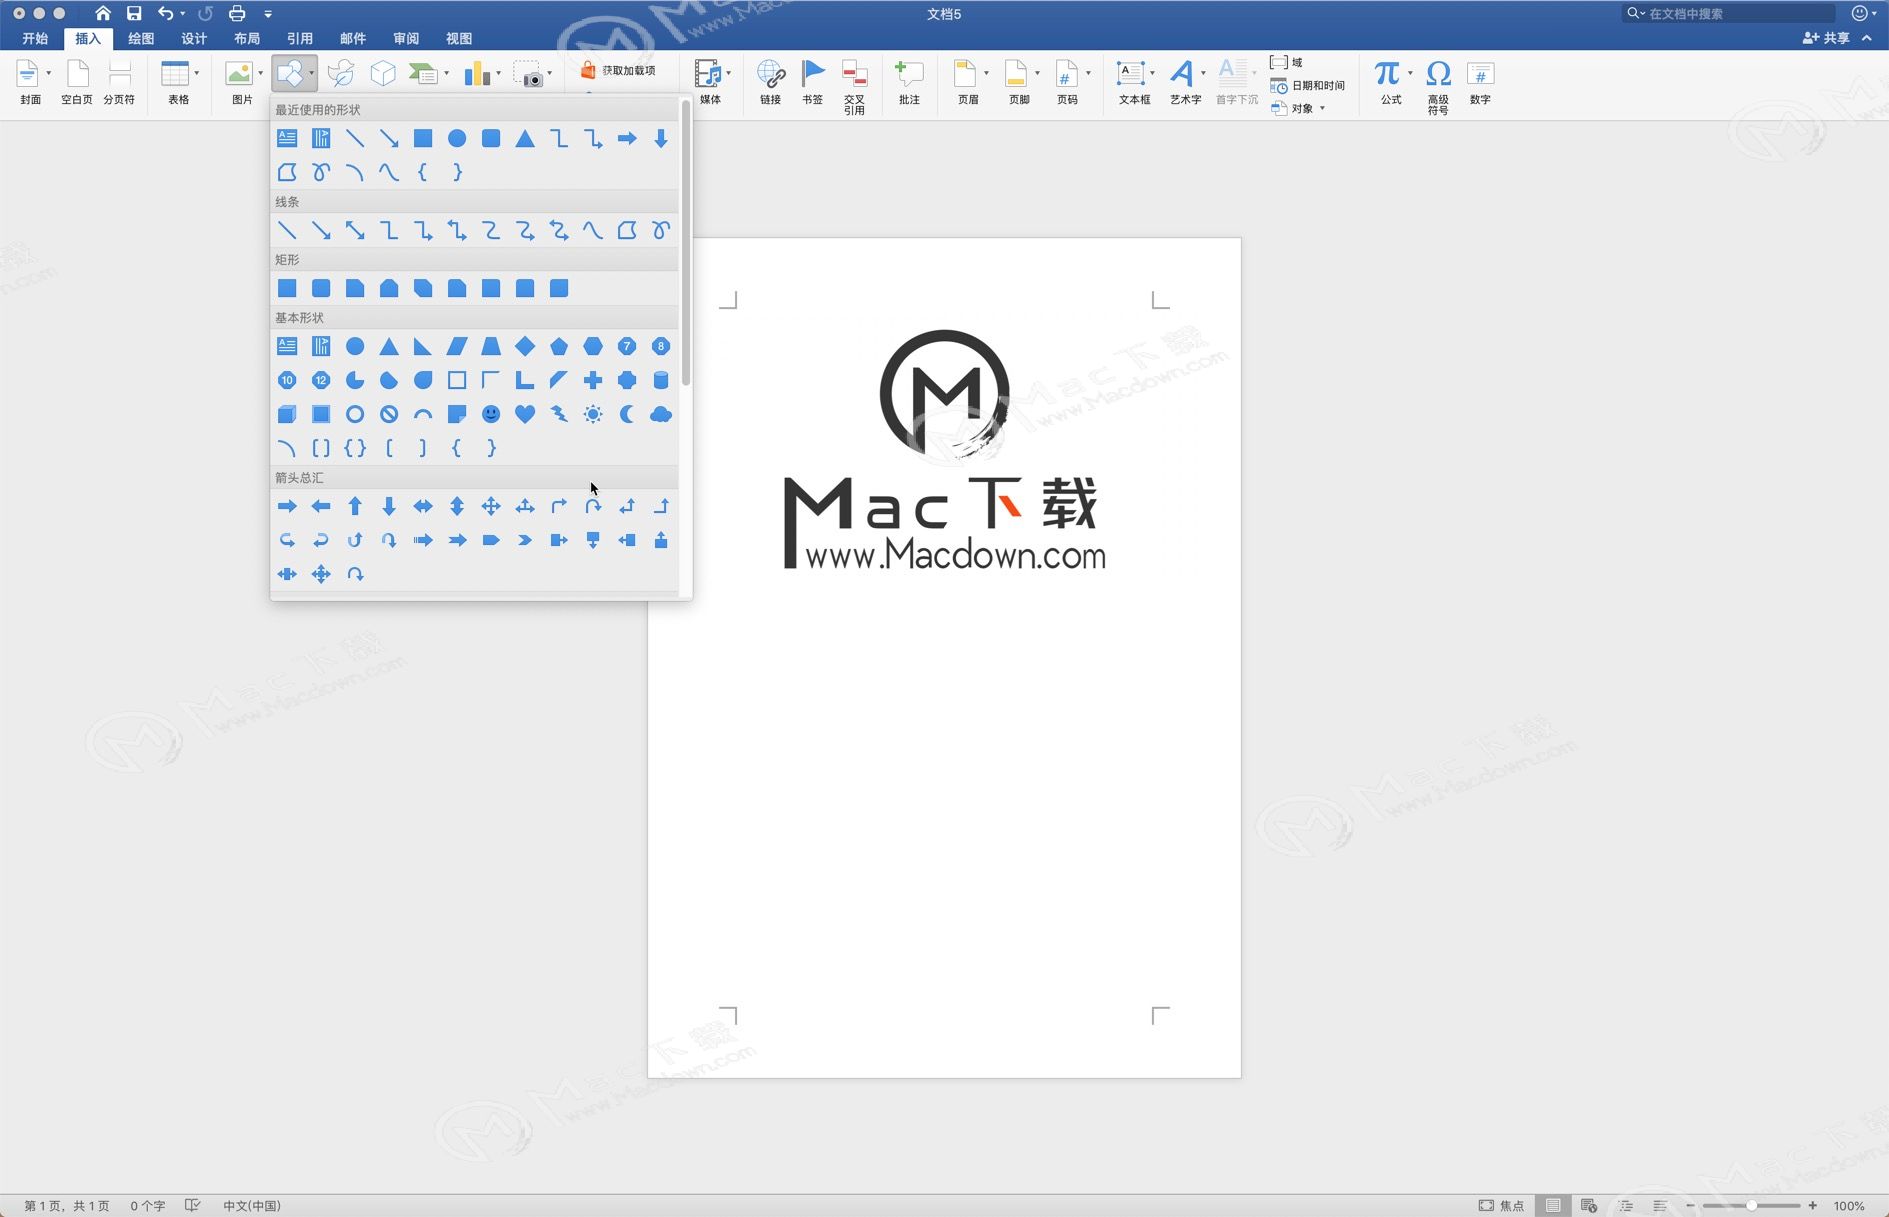Choose the triangle in recently used shapes
The width and height of the screenshot is (1889, 1217).
525,138
